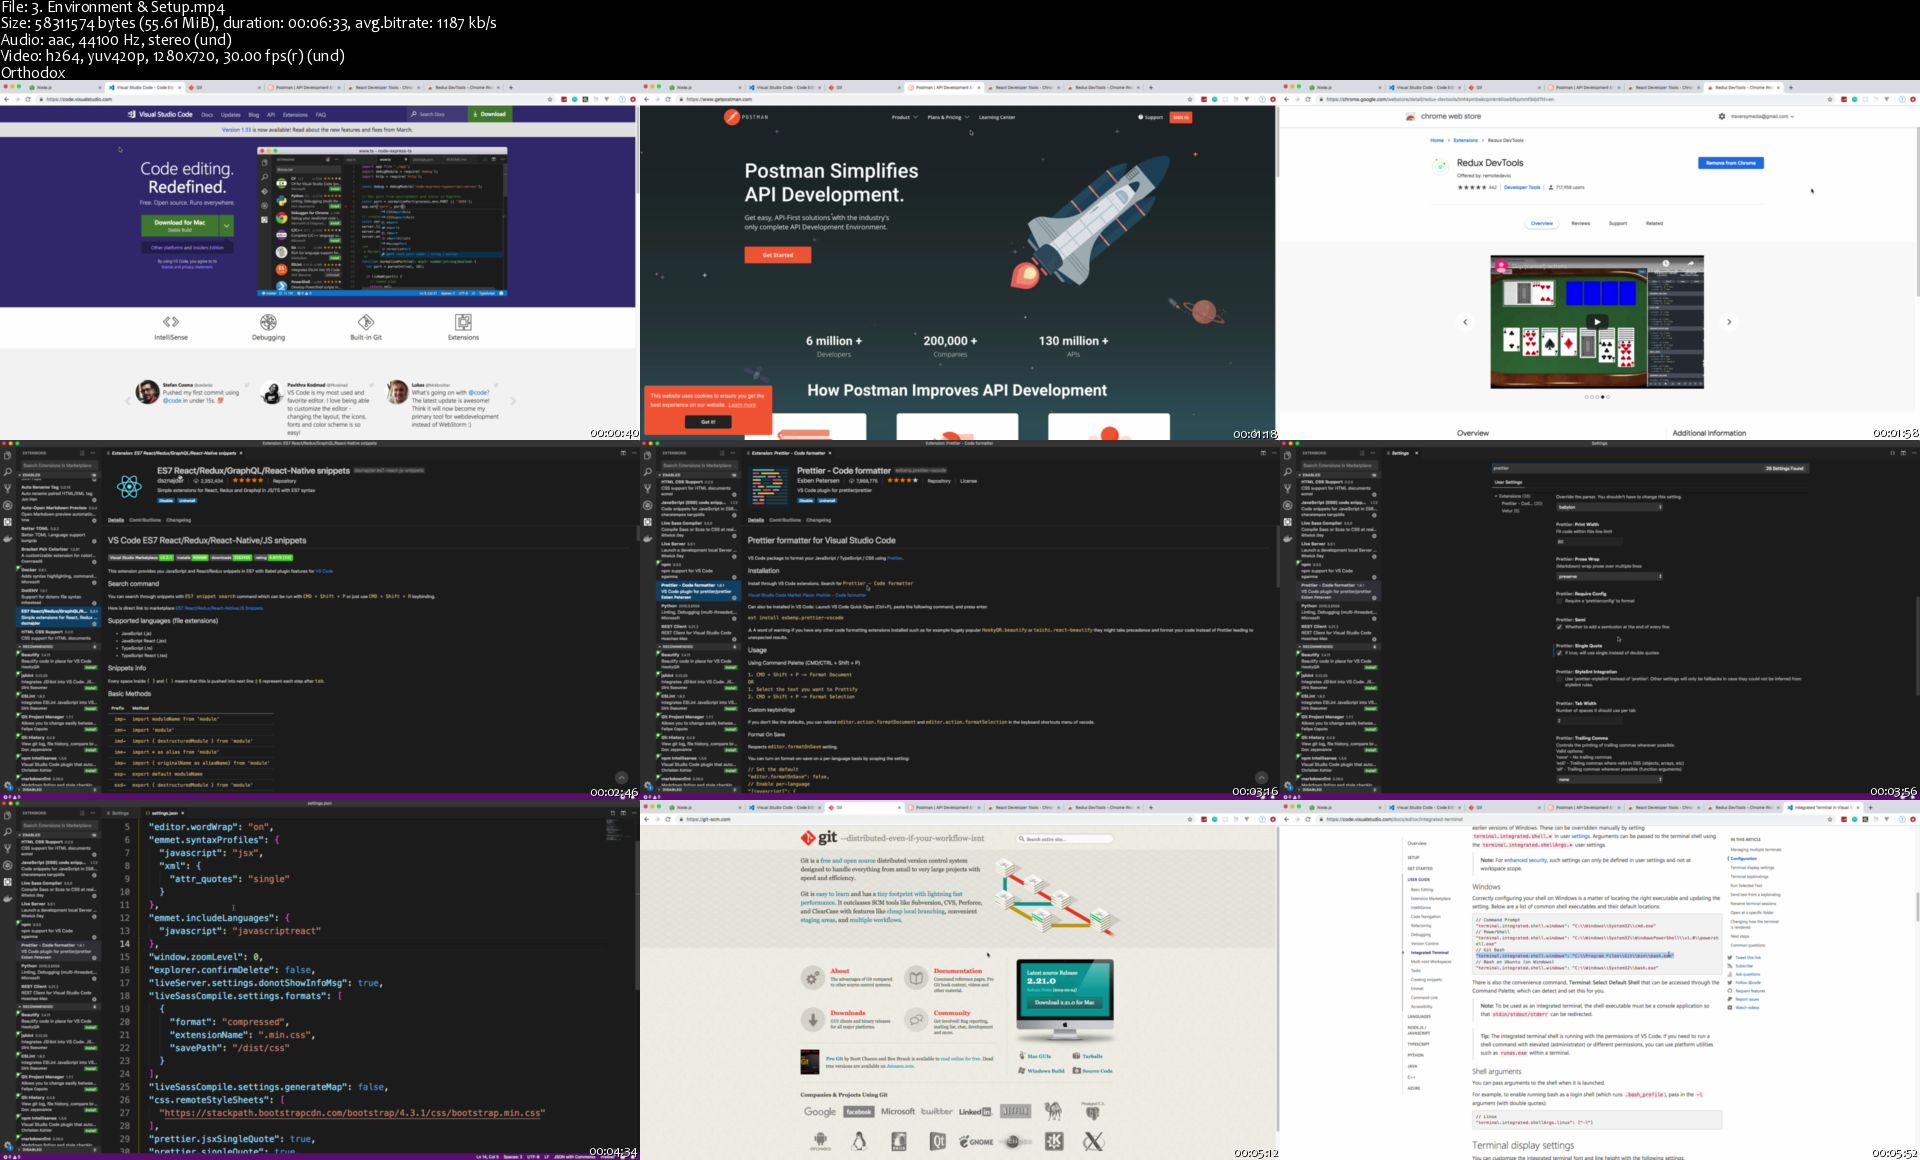The height and width of the screenshot is (1160, 1920).
Task: Click the React atom logo of ES7 snippets extension
Action: [x=129, y=487]
